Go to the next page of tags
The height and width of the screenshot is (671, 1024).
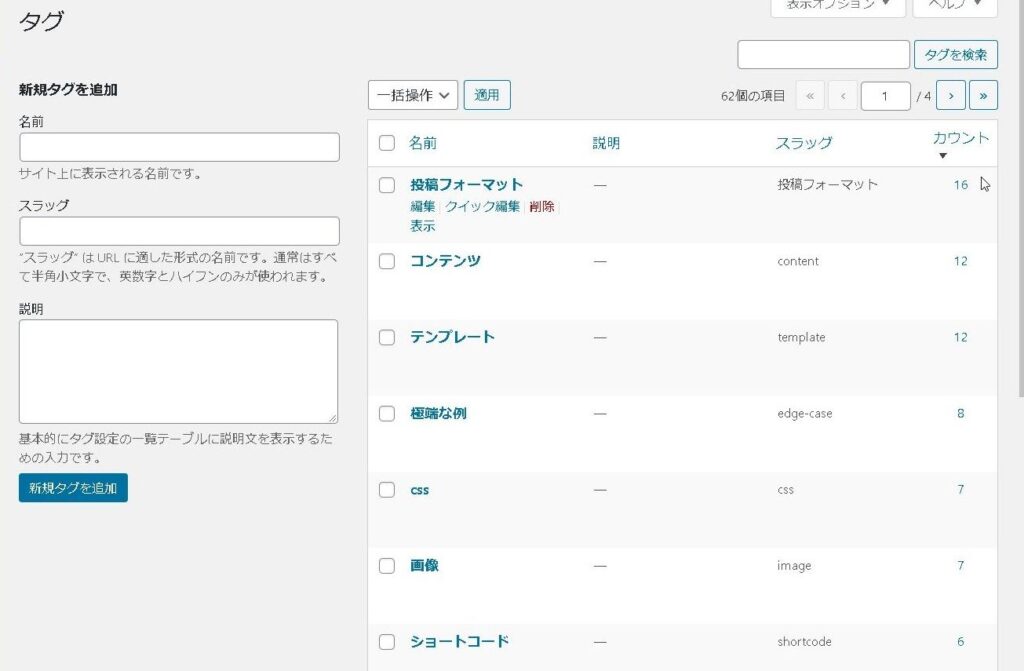click(x=950, y=96)
